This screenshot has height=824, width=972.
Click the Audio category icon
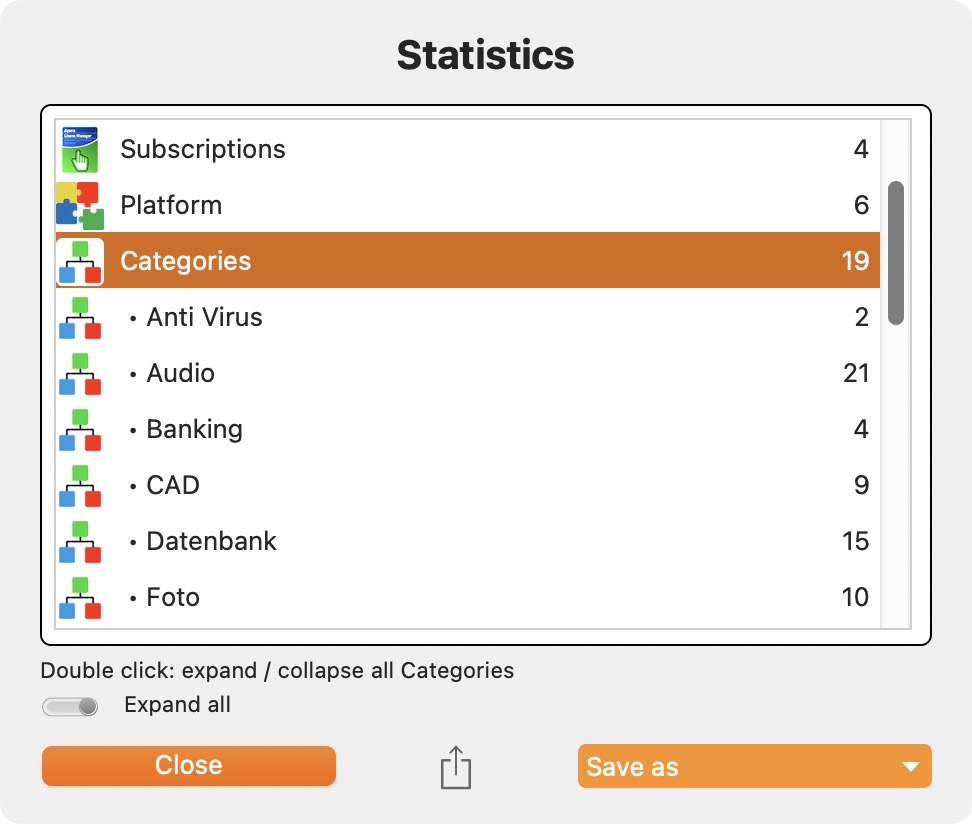[80, 374]
